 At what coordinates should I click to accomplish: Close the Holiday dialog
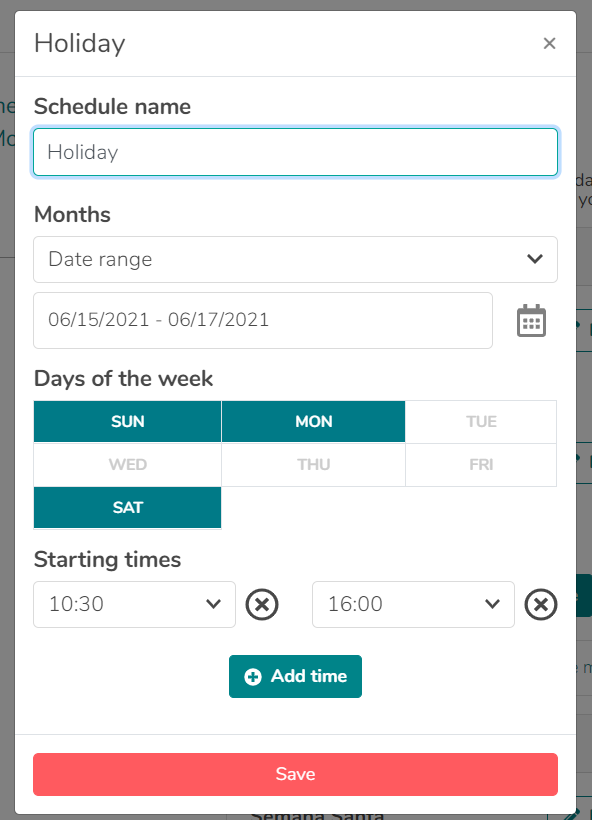(549, 43)
